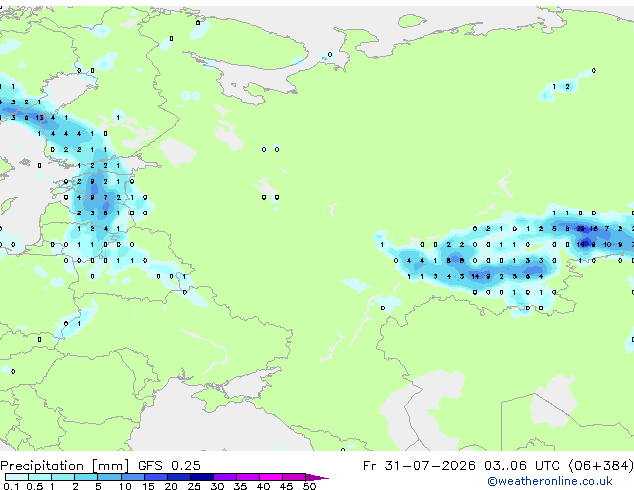
Task: Click the 0.1–0.5 mm palest legend swatch
Action: pyautogui.click(x=17, y=477)
